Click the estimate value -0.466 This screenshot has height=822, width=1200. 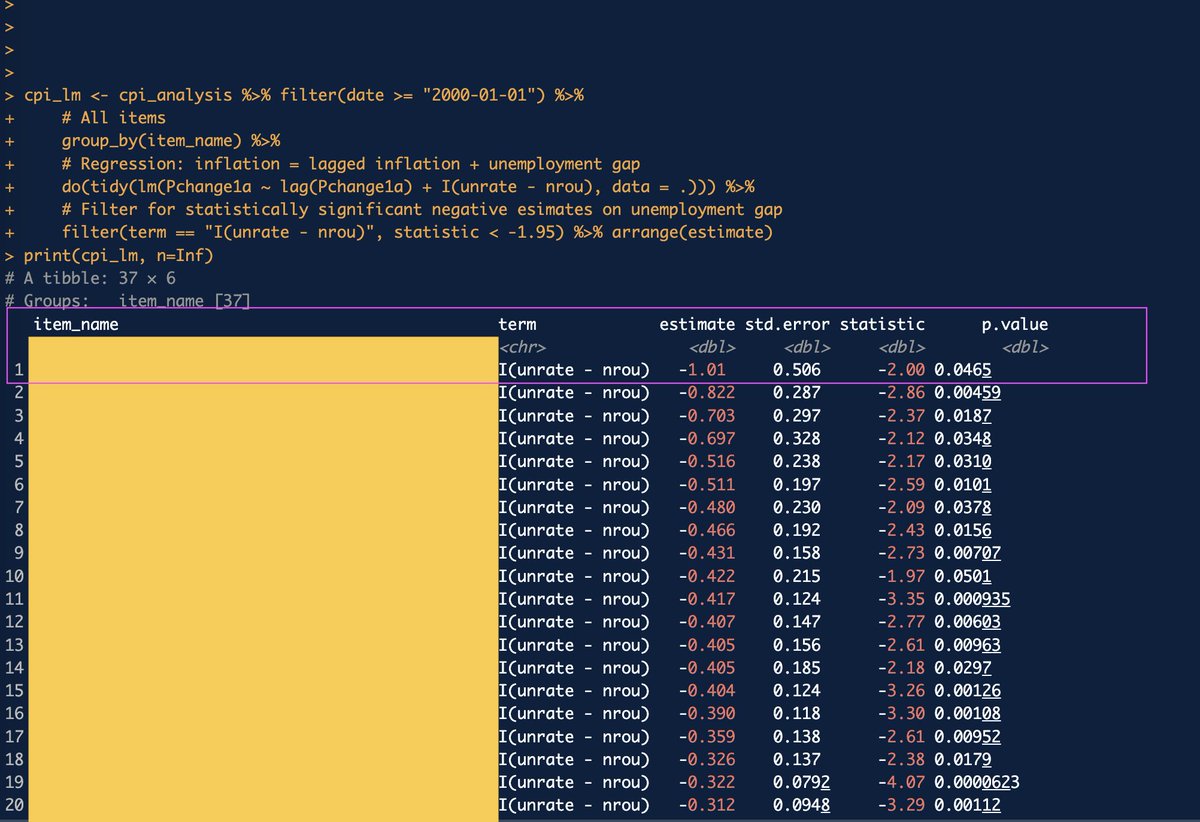point(707,530)
